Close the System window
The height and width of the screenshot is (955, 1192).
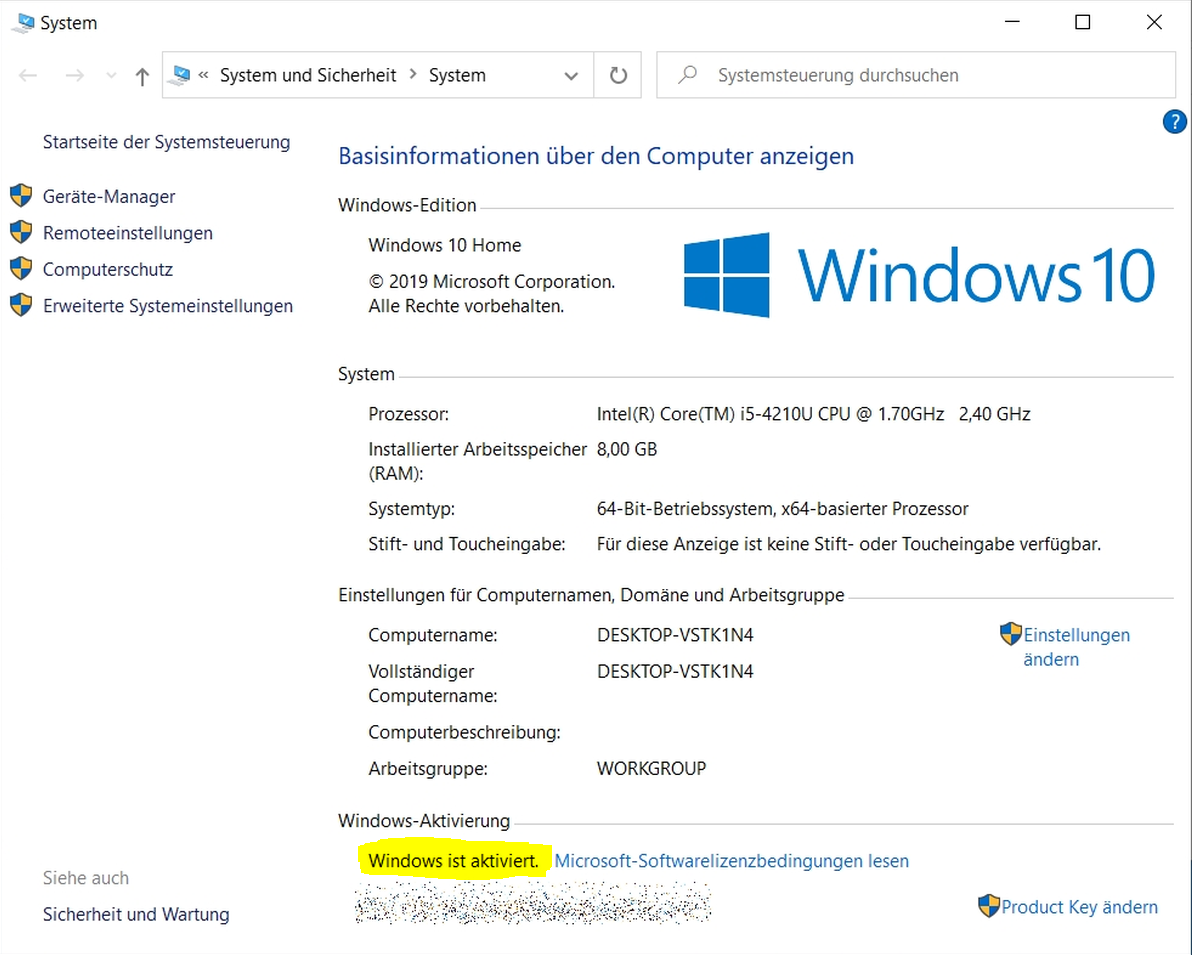point(1154,22)
